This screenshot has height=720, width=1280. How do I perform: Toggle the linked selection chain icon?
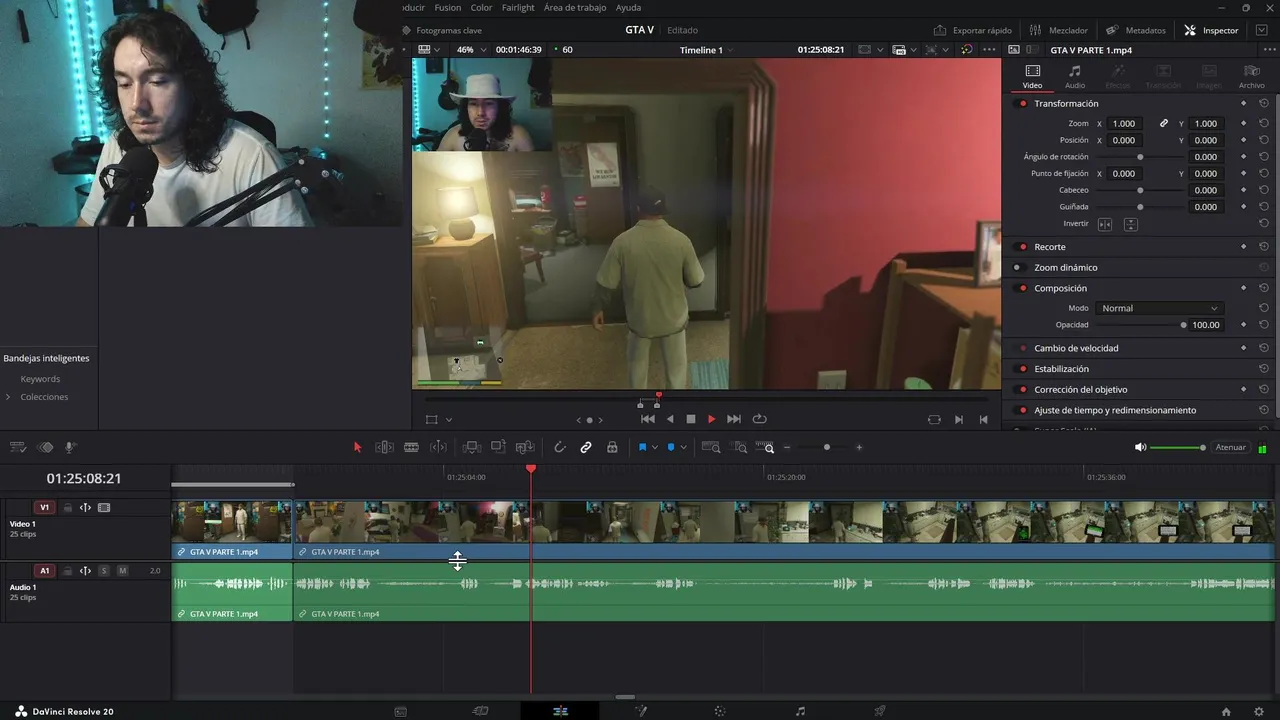point(586,447)
